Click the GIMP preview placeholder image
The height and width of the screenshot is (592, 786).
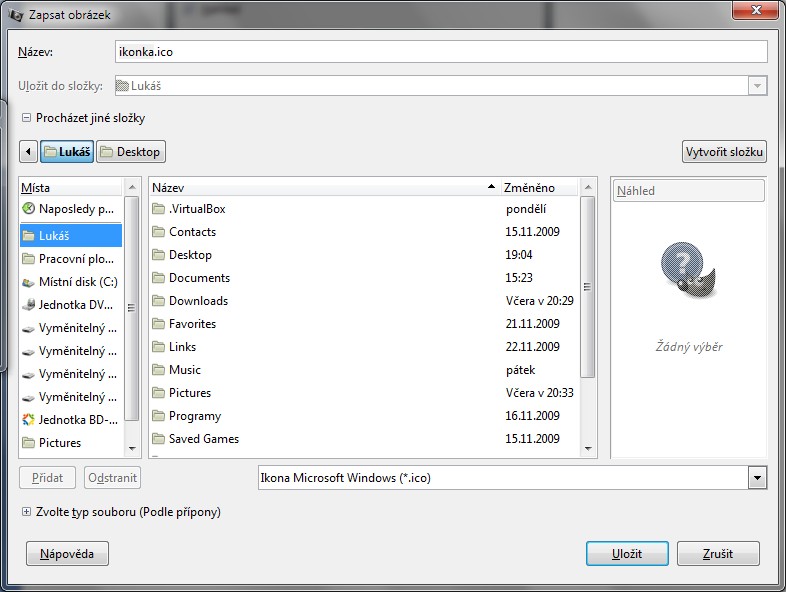click(689, 271)
